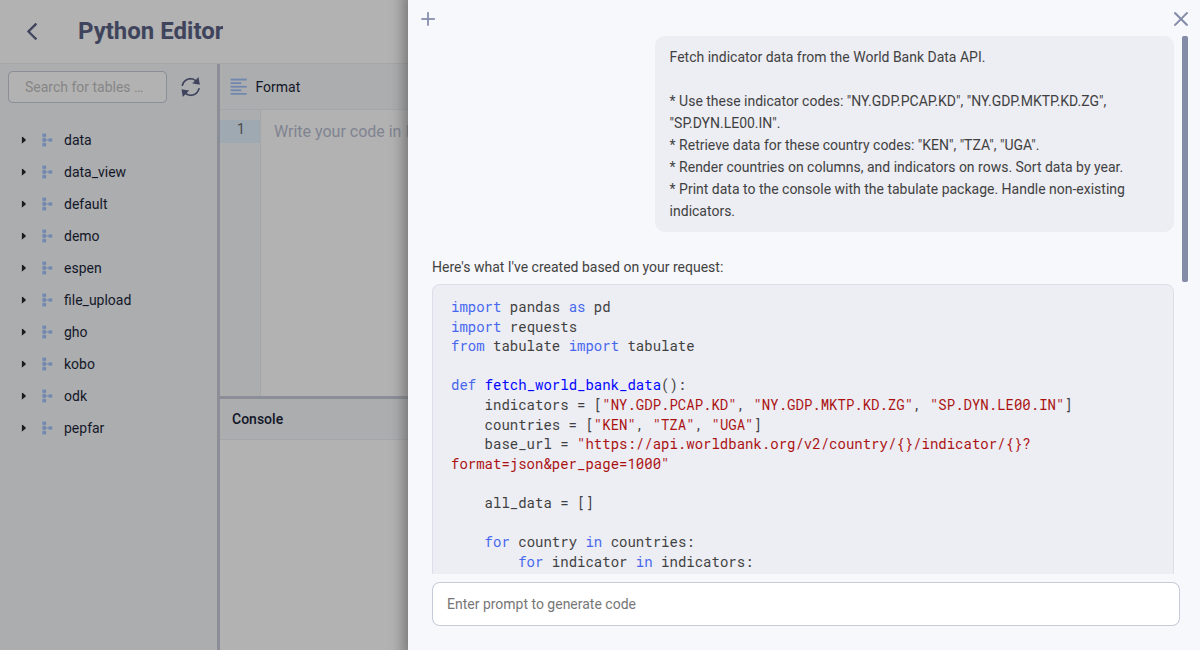Click the kobo schema icon
The image size is (1200, 650).
[x=47, y=363]
